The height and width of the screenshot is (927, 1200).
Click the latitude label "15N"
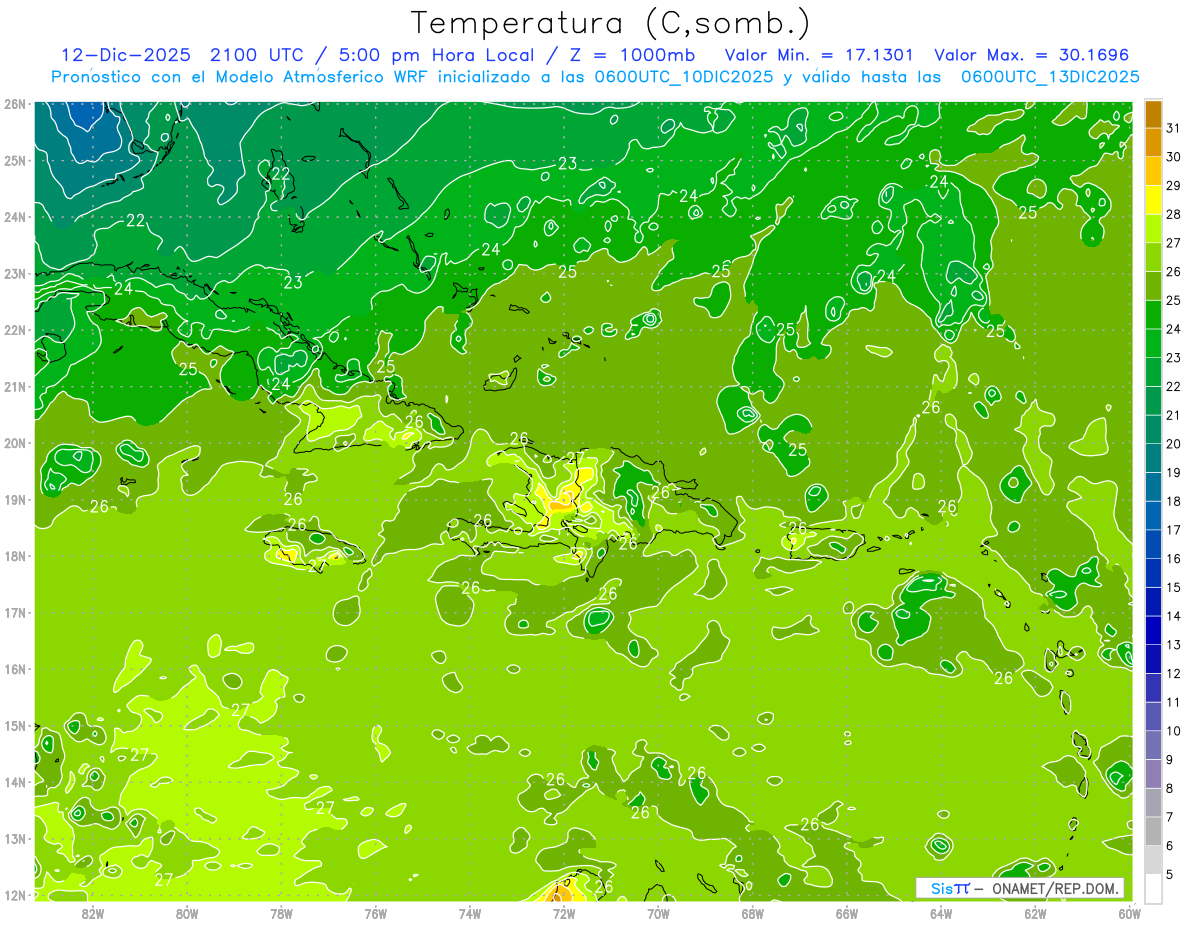[14, 726]
